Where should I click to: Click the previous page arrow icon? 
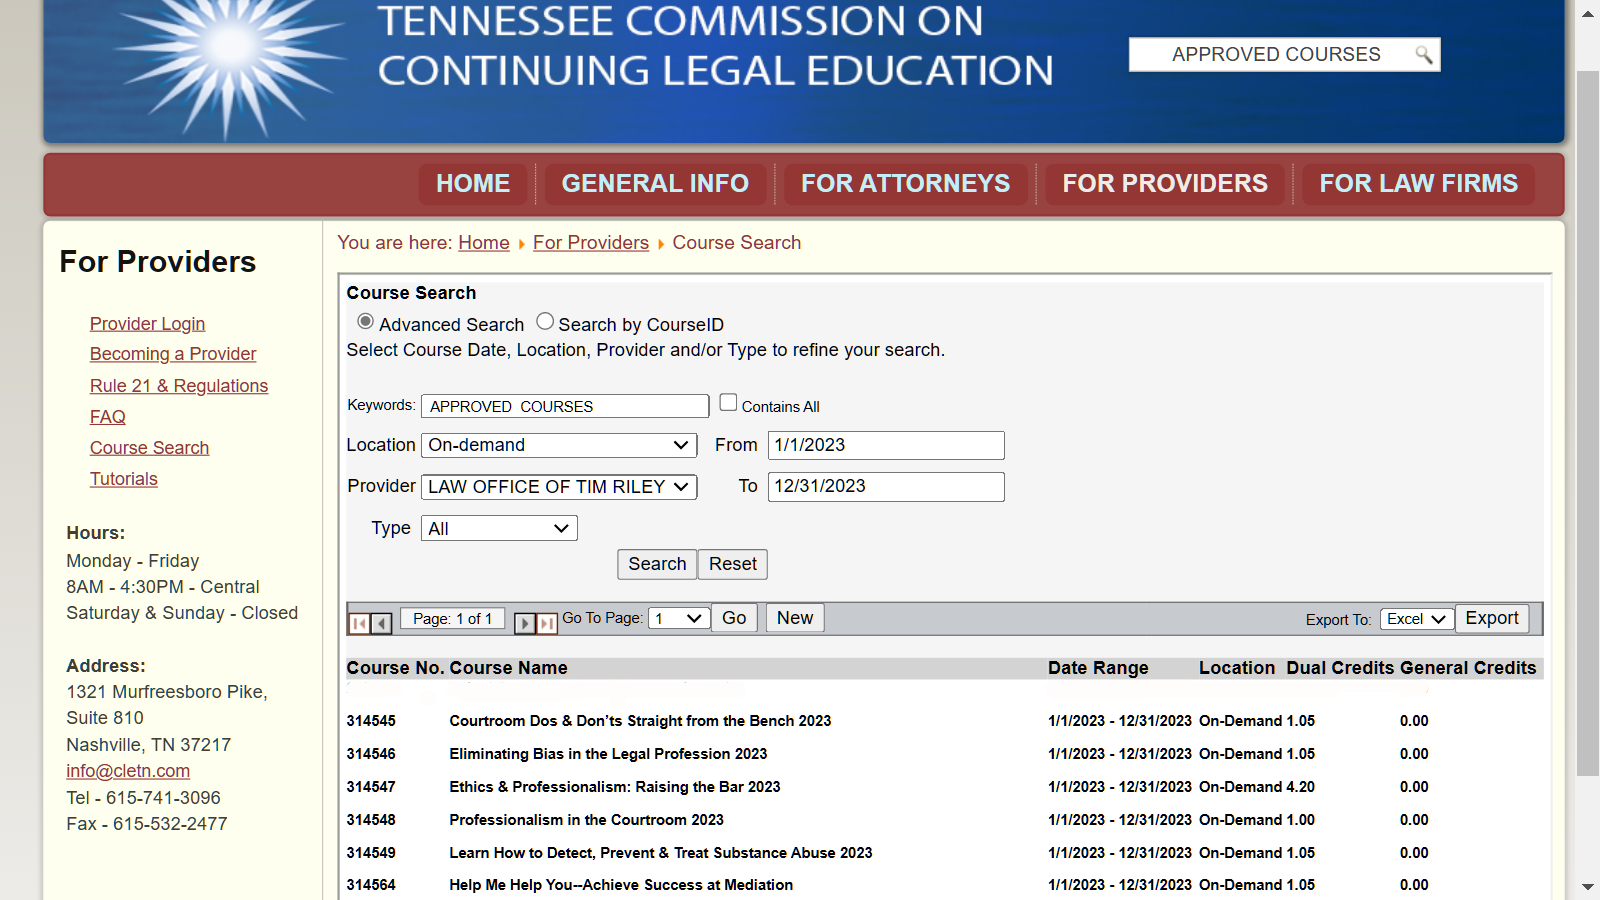(381, 623)
